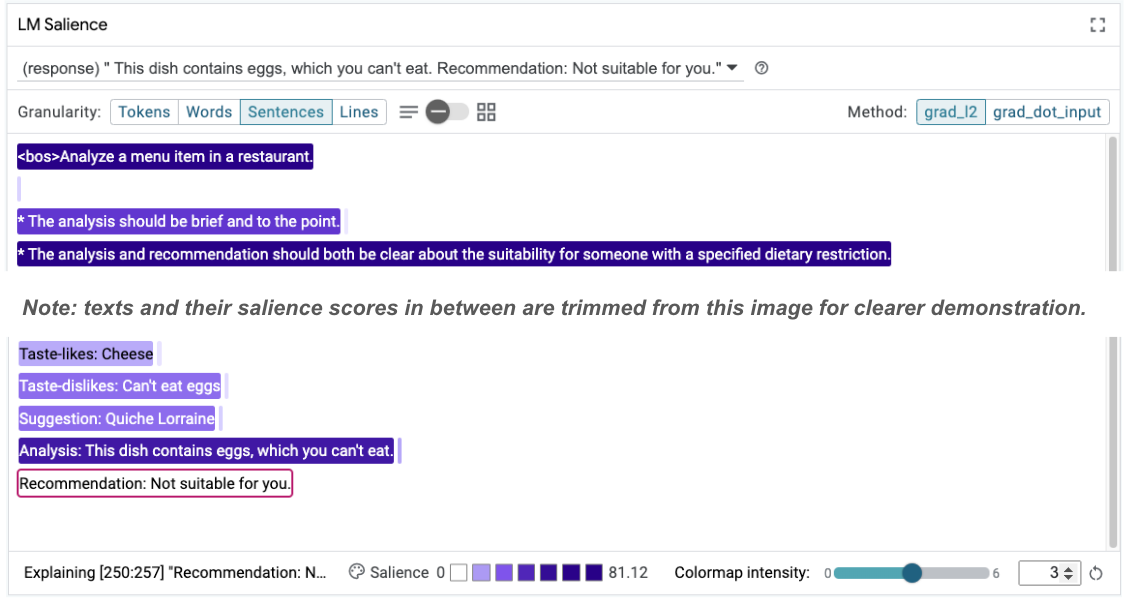Toggle the dark circle switch near Granularity
Viewport: 1127px width, 600px height.
pyautogui.click(x=437, y=111)
